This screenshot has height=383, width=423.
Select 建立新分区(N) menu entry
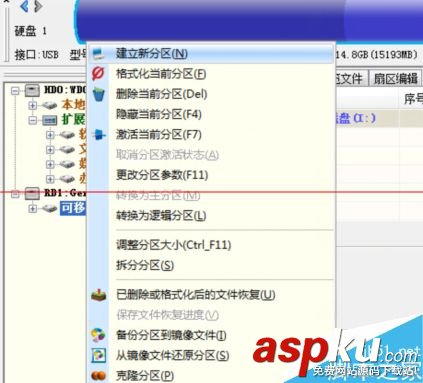pyautogui.click(x=210, y=53)
